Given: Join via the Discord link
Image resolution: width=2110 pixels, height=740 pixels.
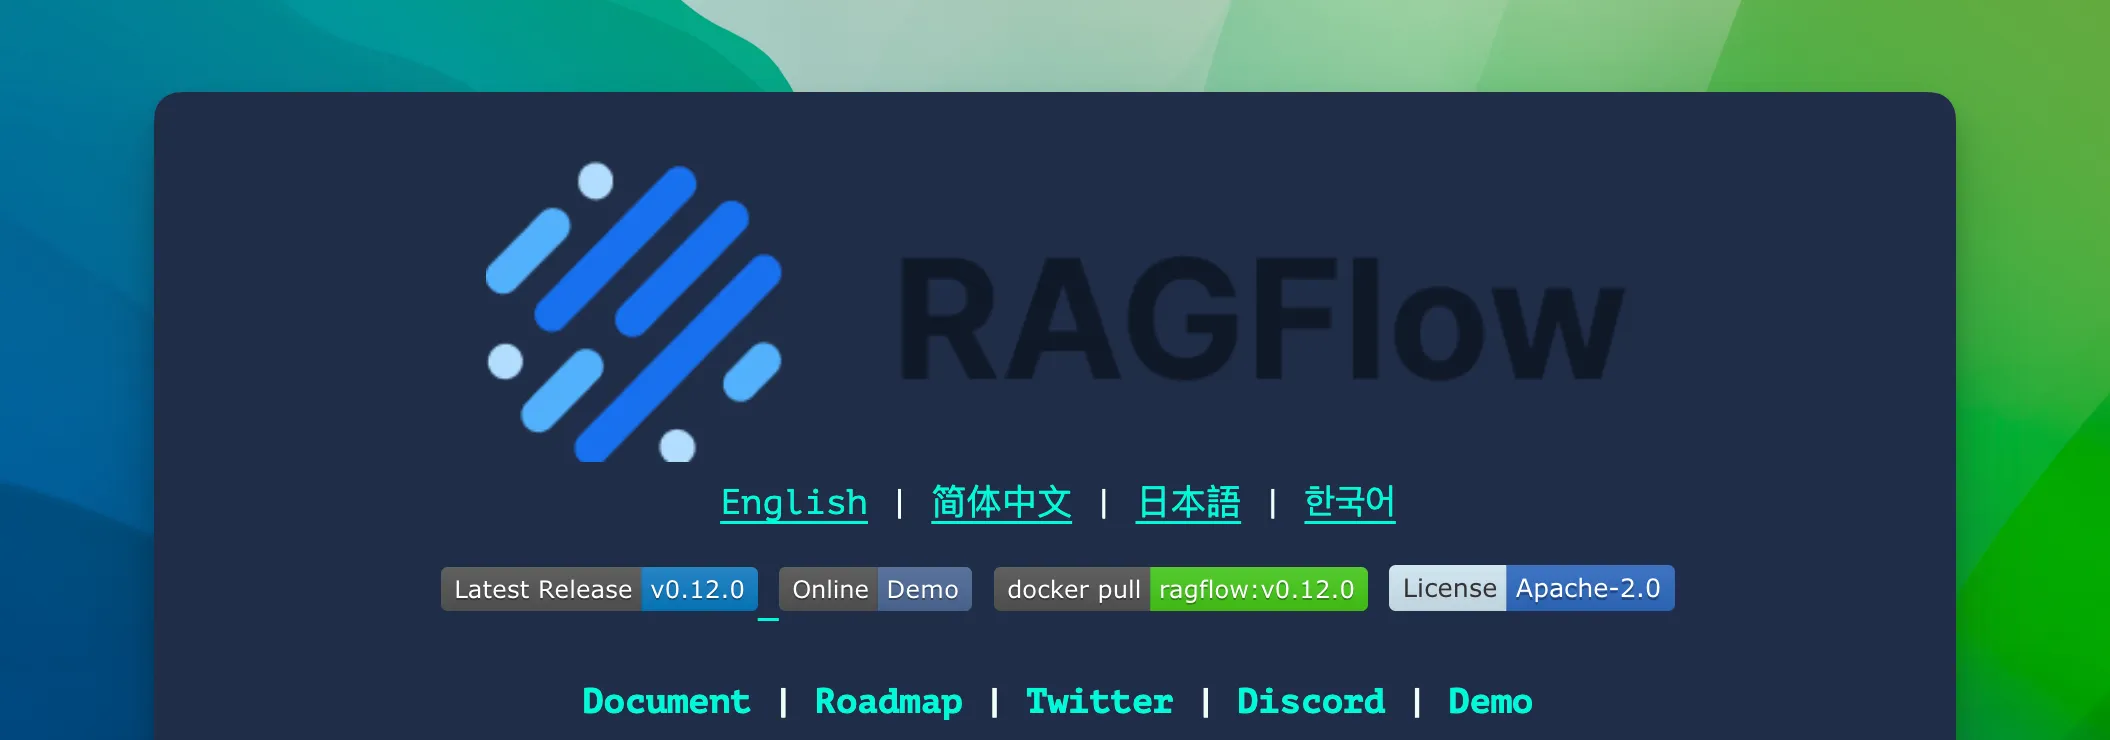Looking at the screenshot, I should pos(1311,701).
